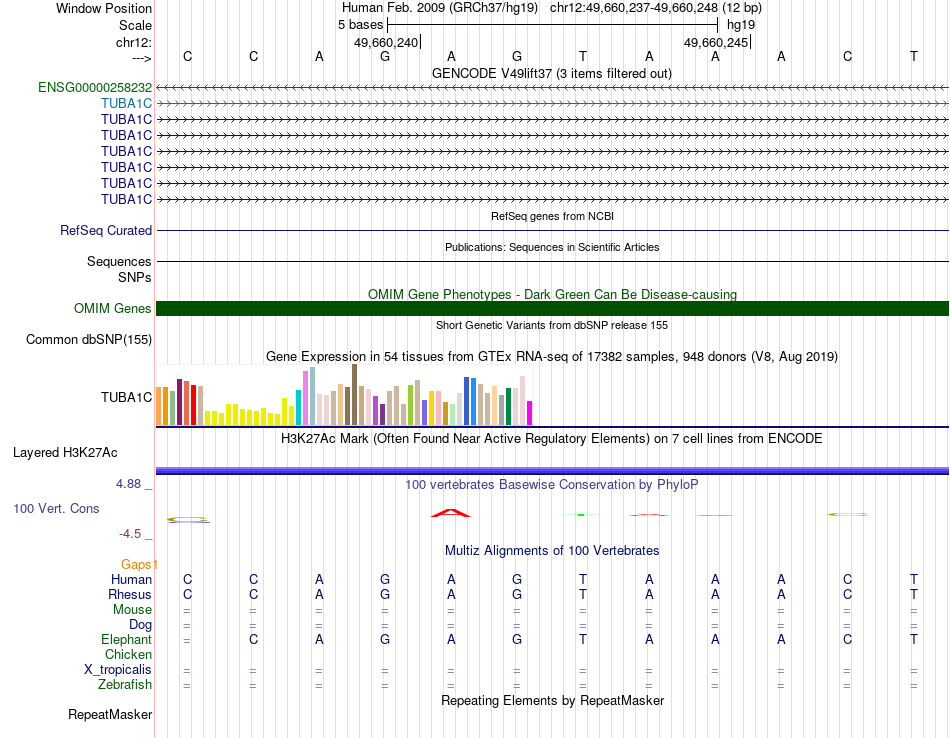This screenshot has height=738, width=950.
Task: Click '100 vertebrates Basewise Conservation by PhyloP' title
Action: 552,485
